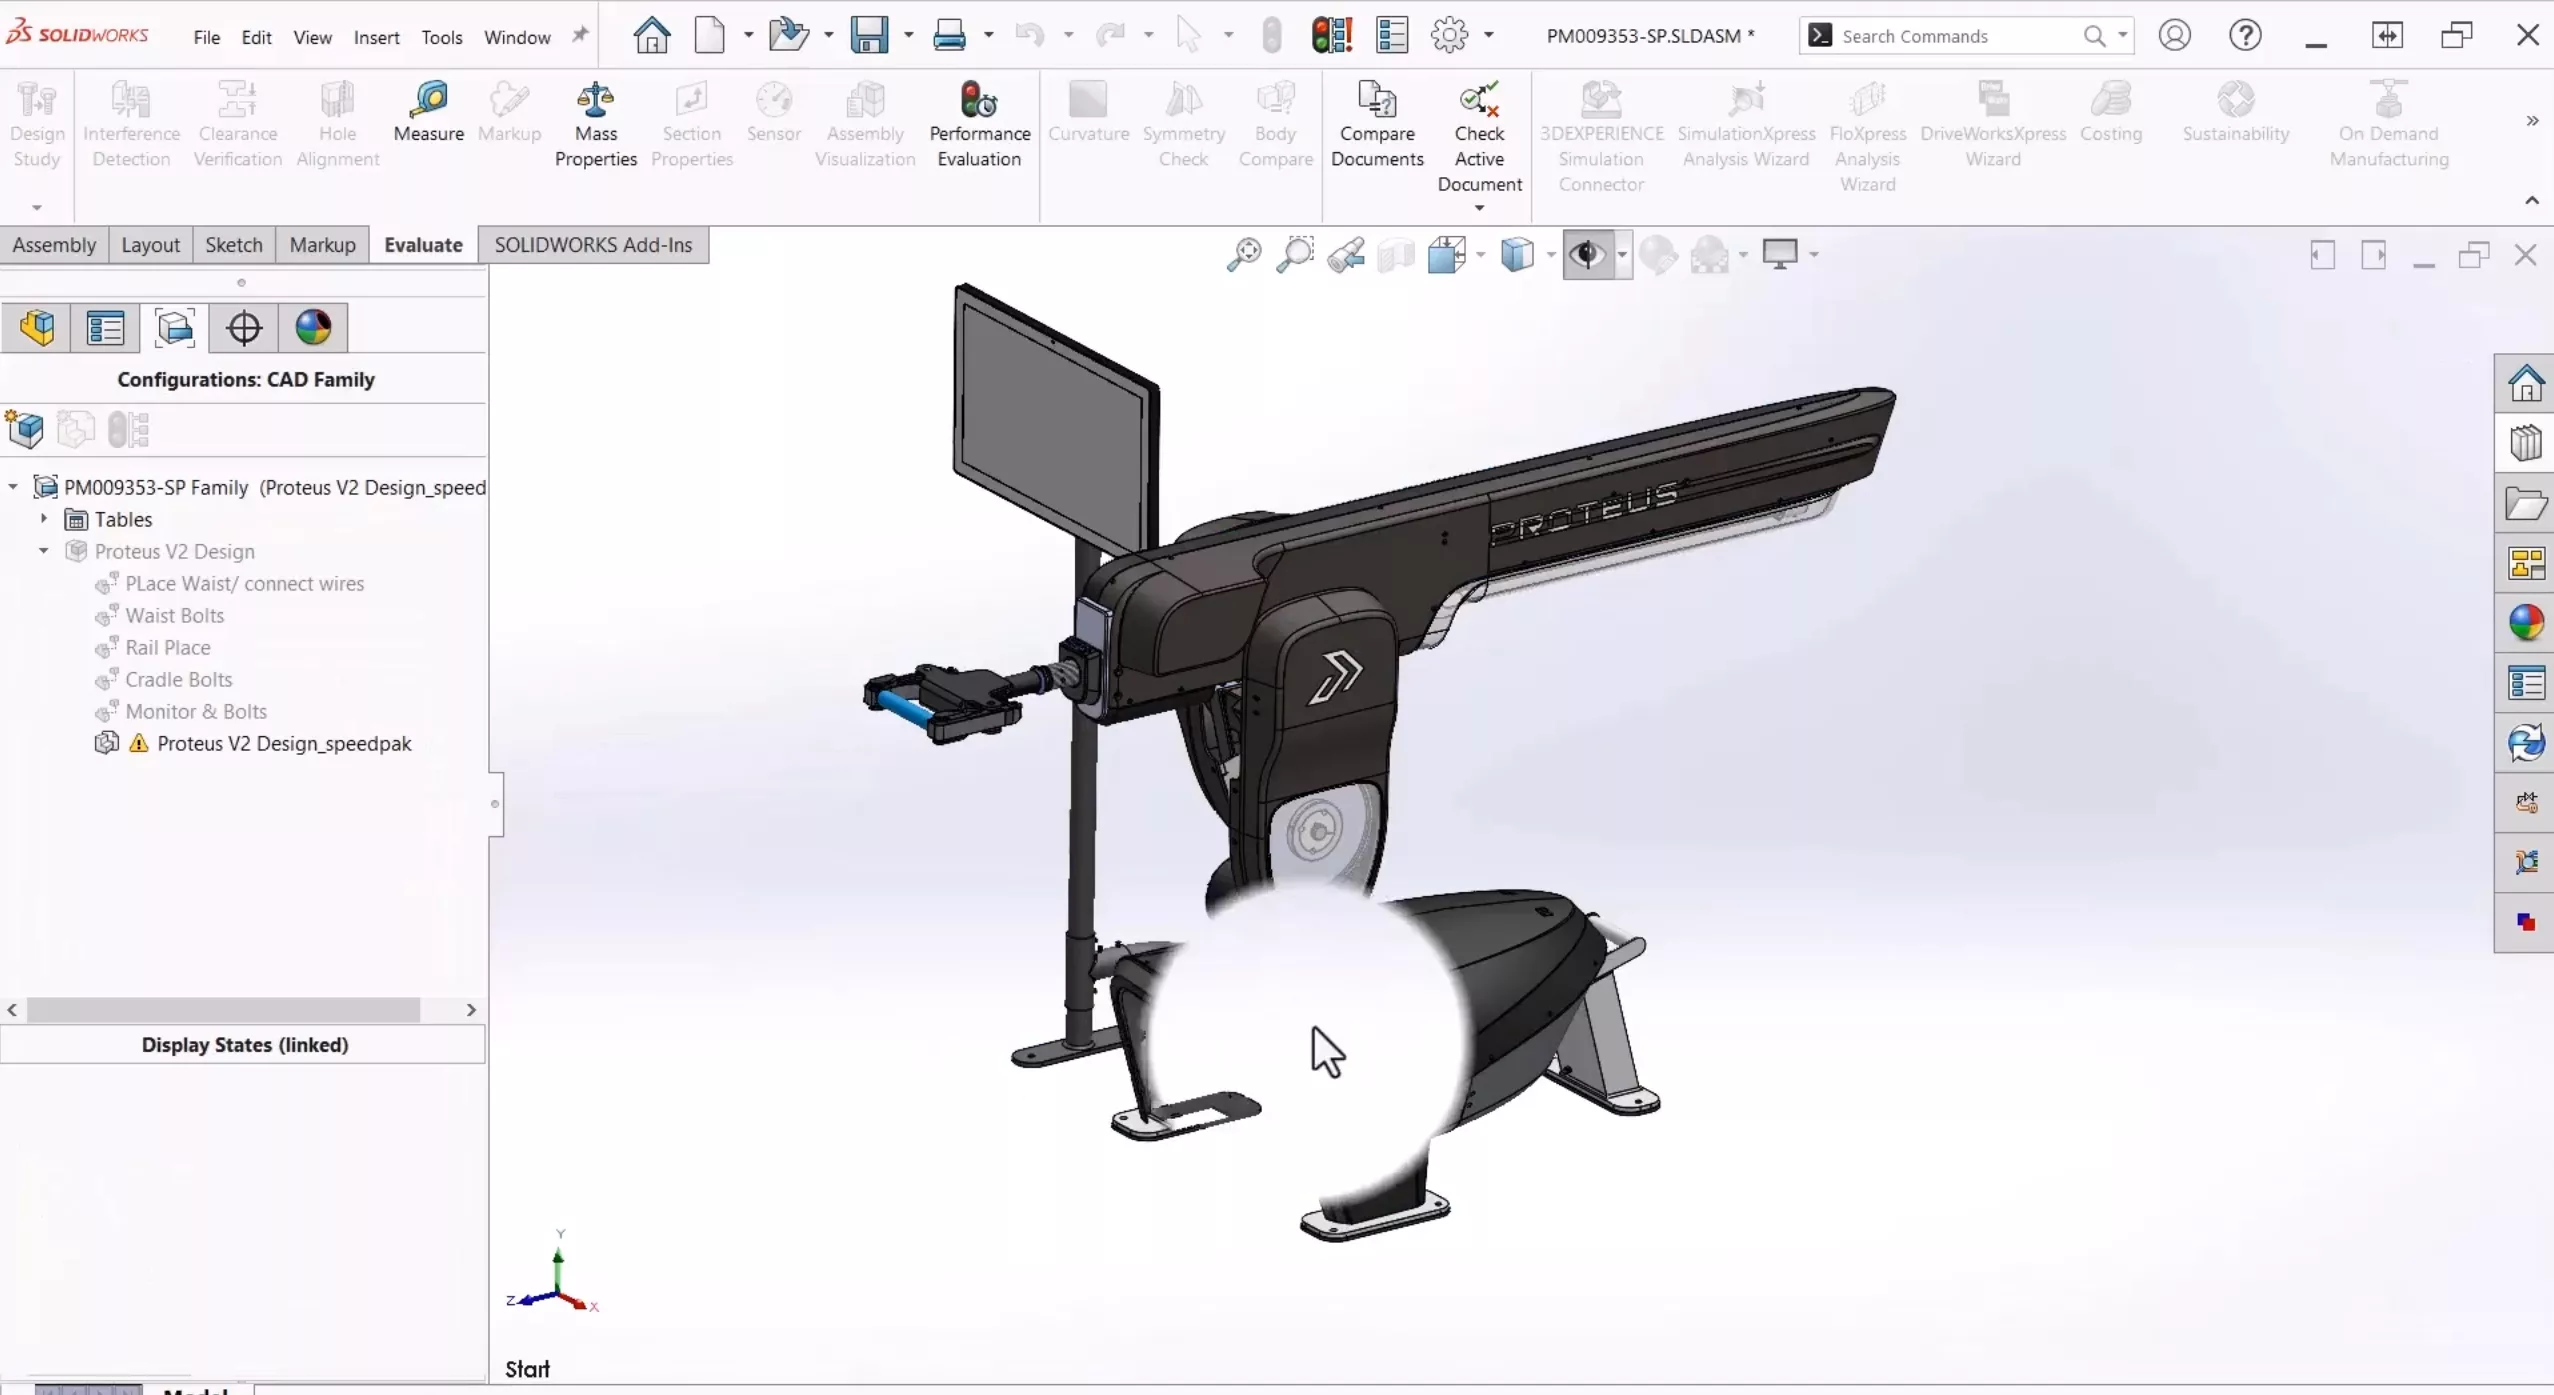The image size is (2554, 1395).
Task: Pin the menu bar with the pushpin
Action: (x=580, y=35)
